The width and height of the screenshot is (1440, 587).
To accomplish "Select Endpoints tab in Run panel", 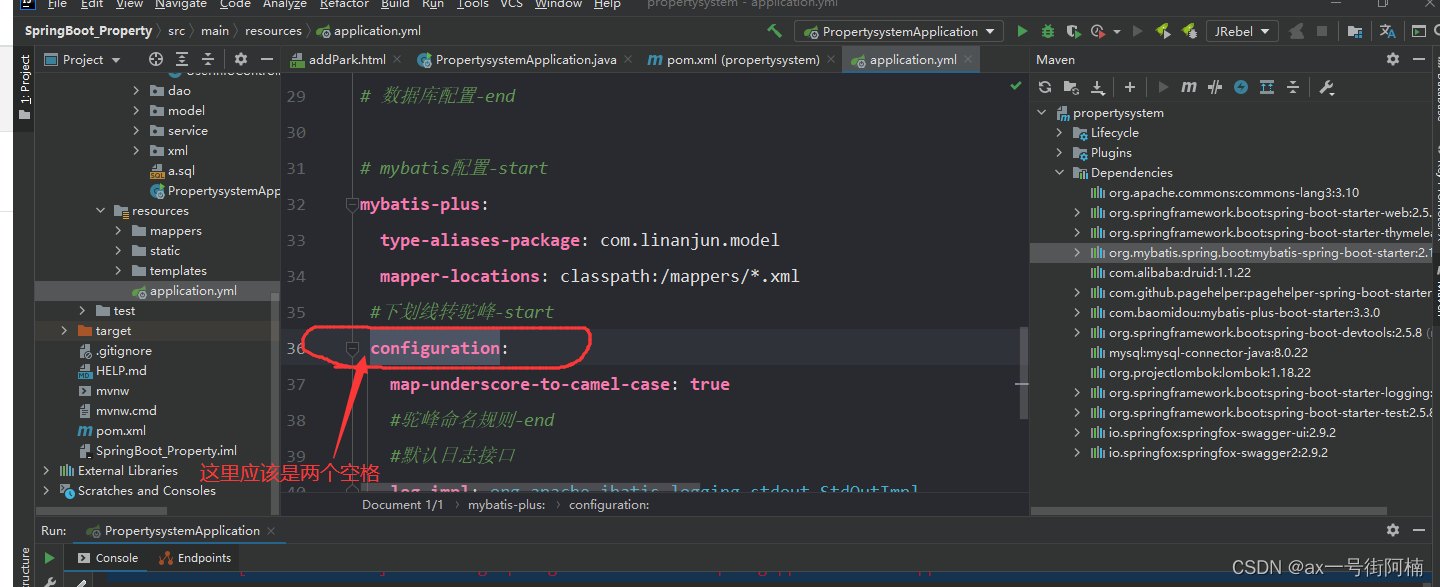I will (194, 558).
